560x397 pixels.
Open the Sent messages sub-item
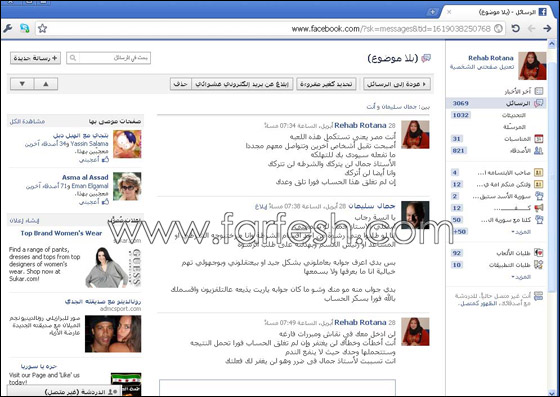[x=514, y=127]
